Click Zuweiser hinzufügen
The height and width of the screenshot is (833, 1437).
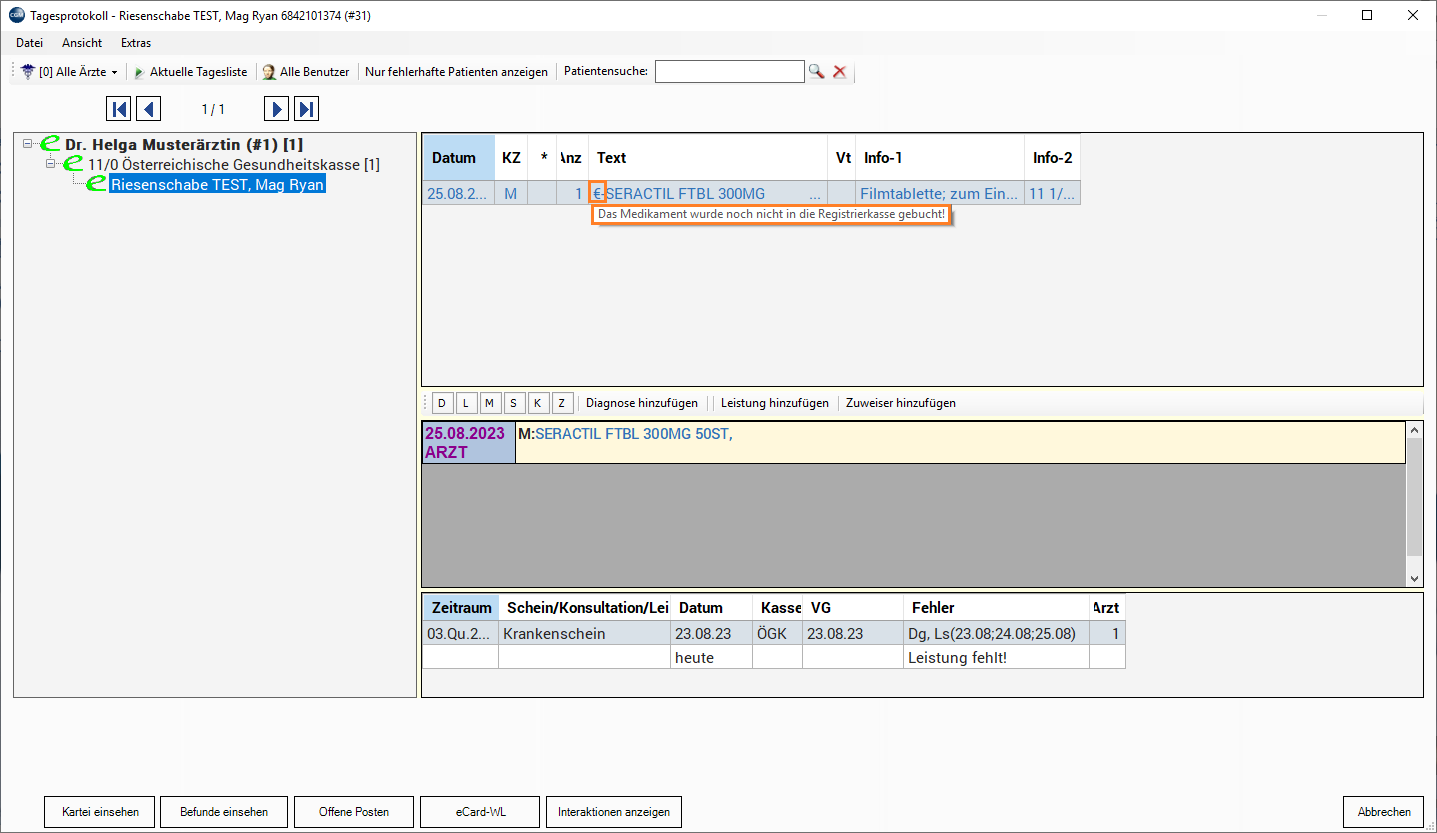point(901,403)
